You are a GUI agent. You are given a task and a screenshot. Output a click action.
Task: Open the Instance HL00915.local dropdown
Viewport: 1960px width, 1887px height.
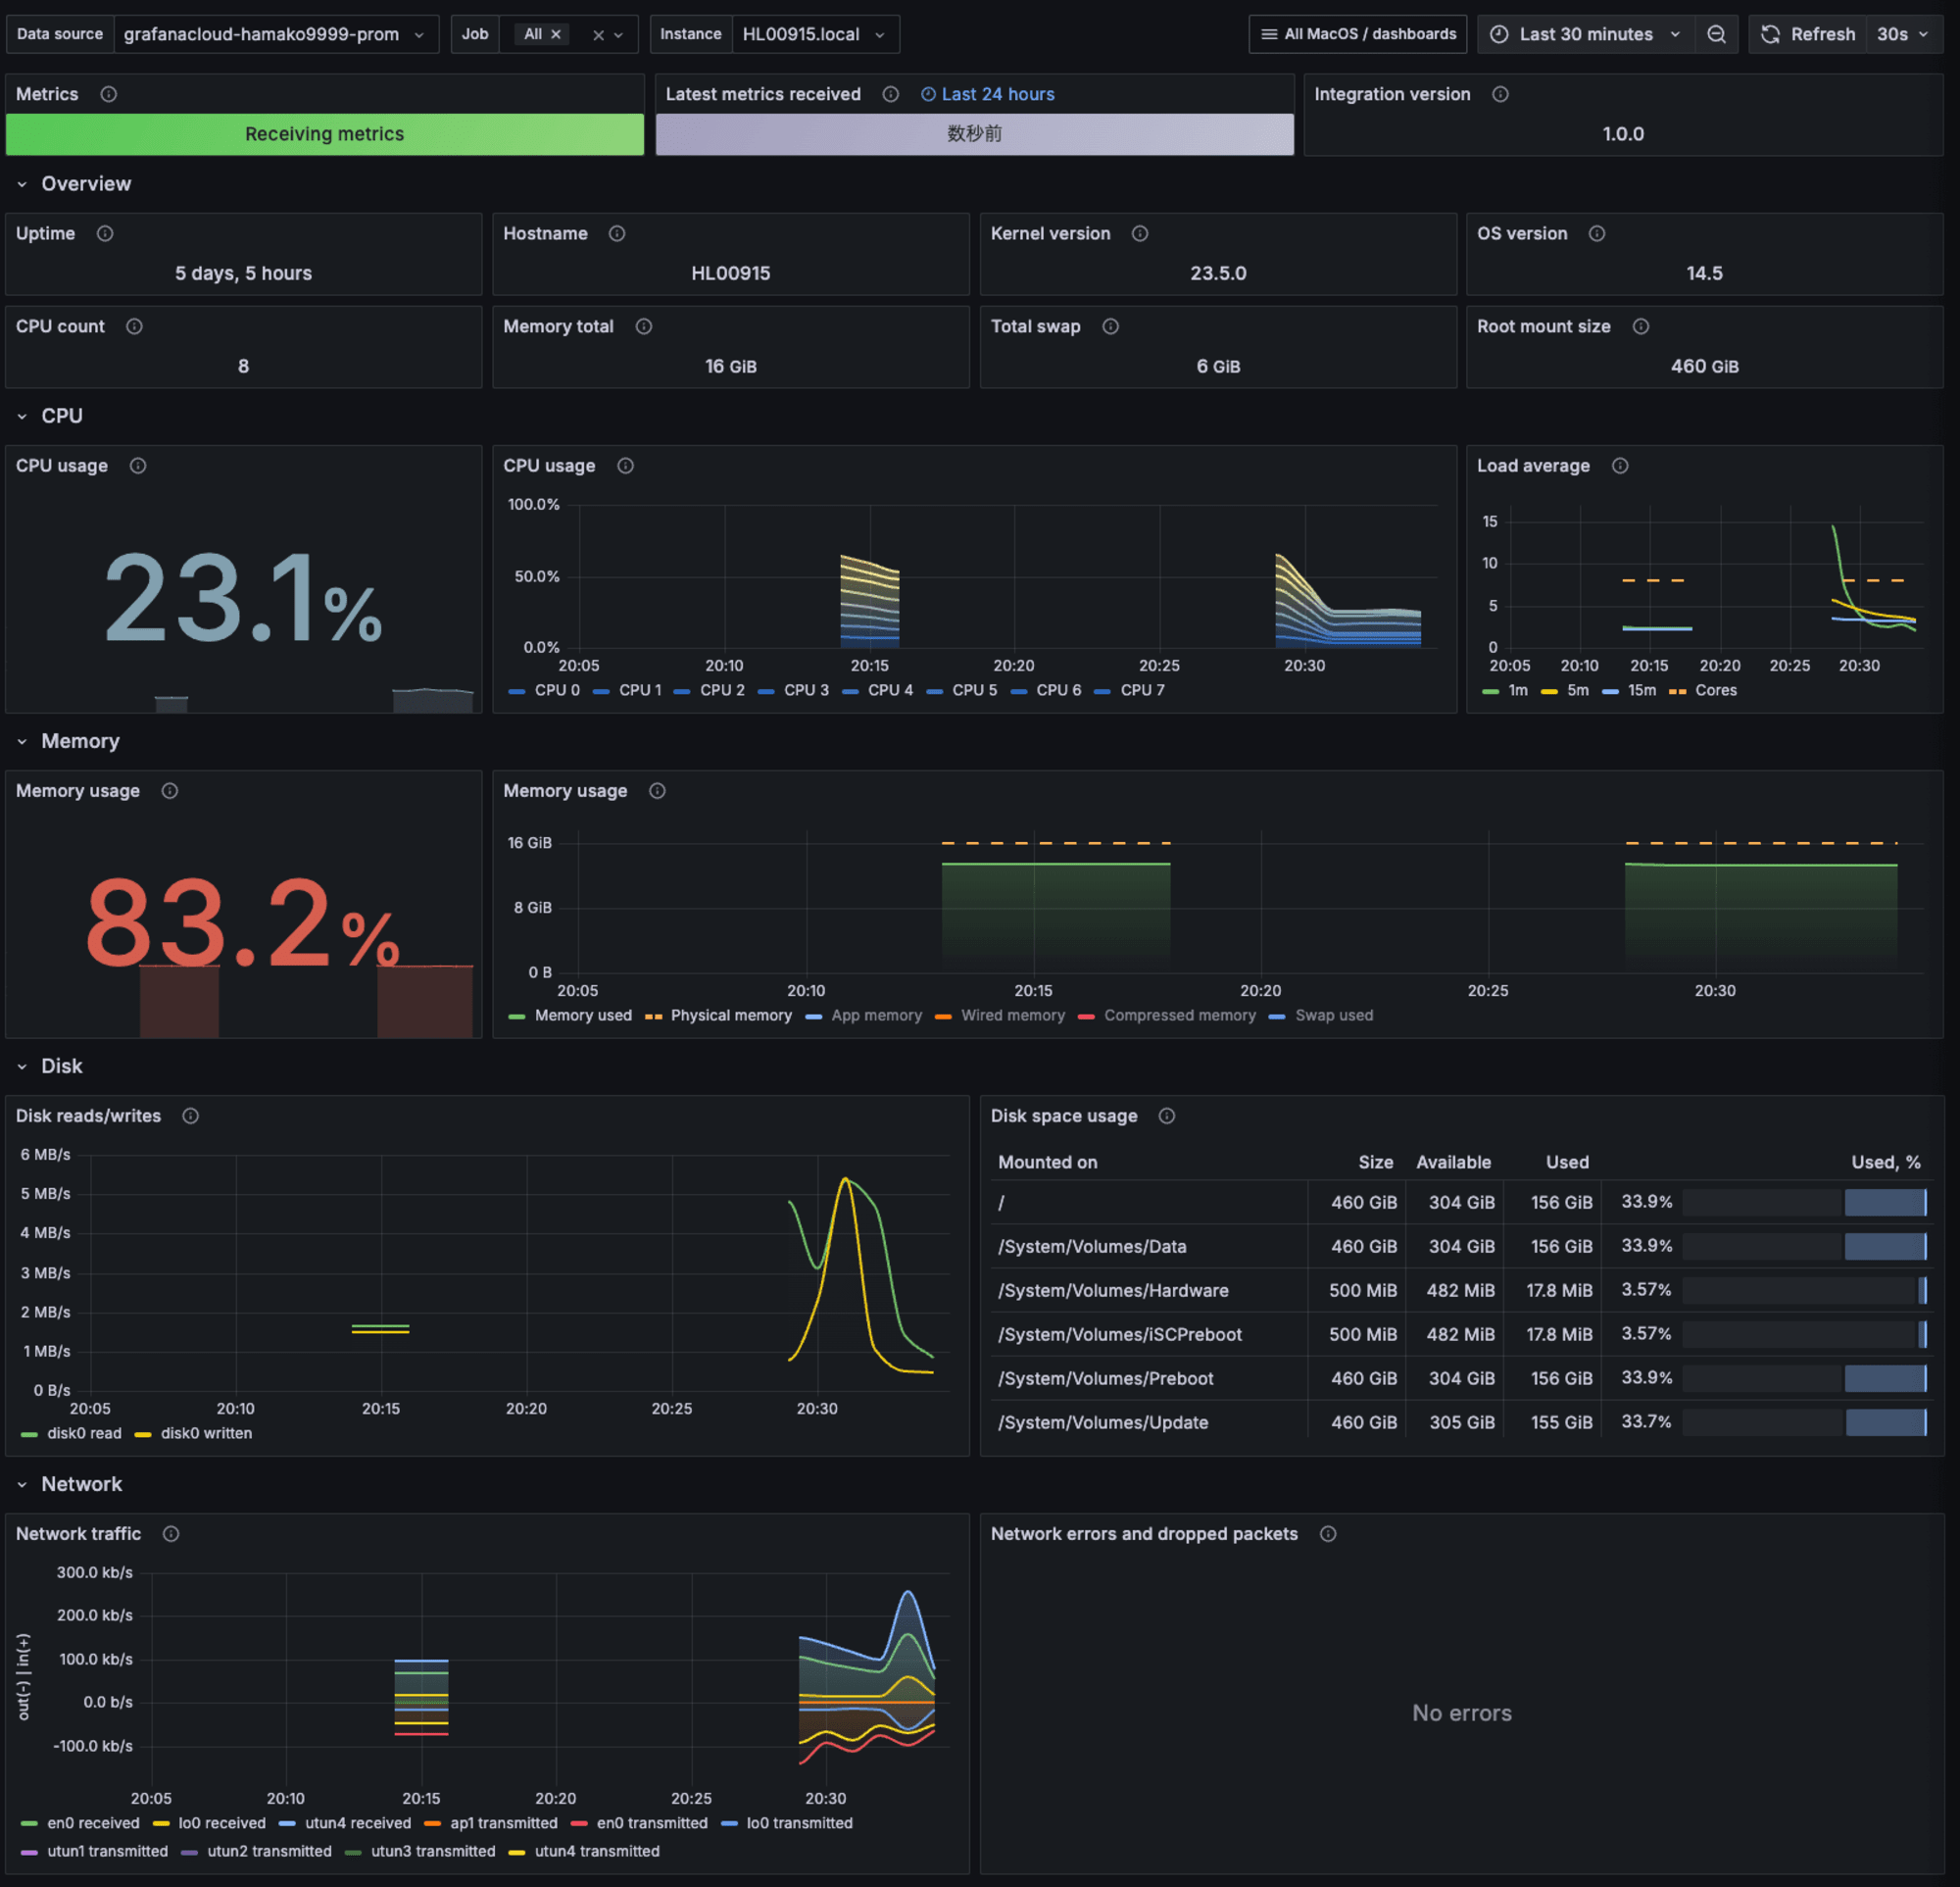point(815,34)
